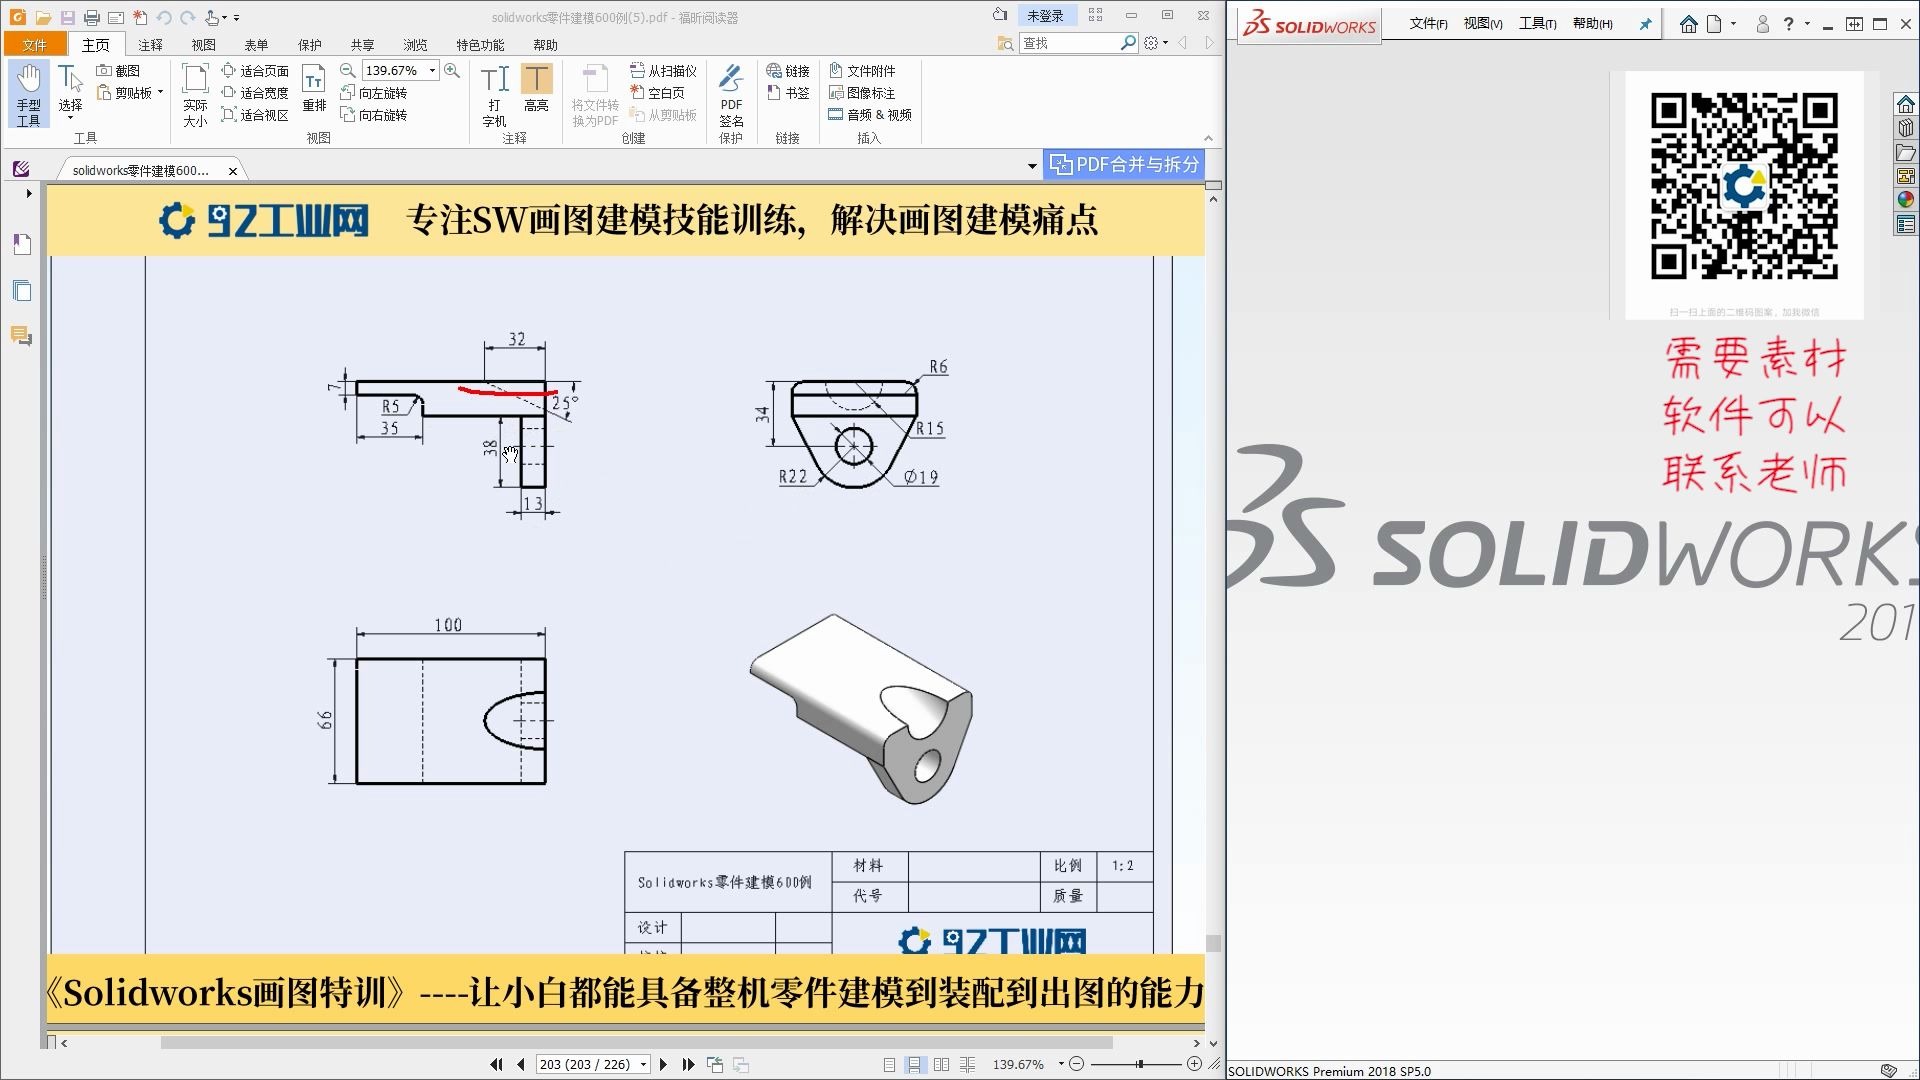Open the page number 203 dropdown
Image resolution: width=1920 pixels, height=1080 pixels.
pyautogui.click(x=644, y=1065)
